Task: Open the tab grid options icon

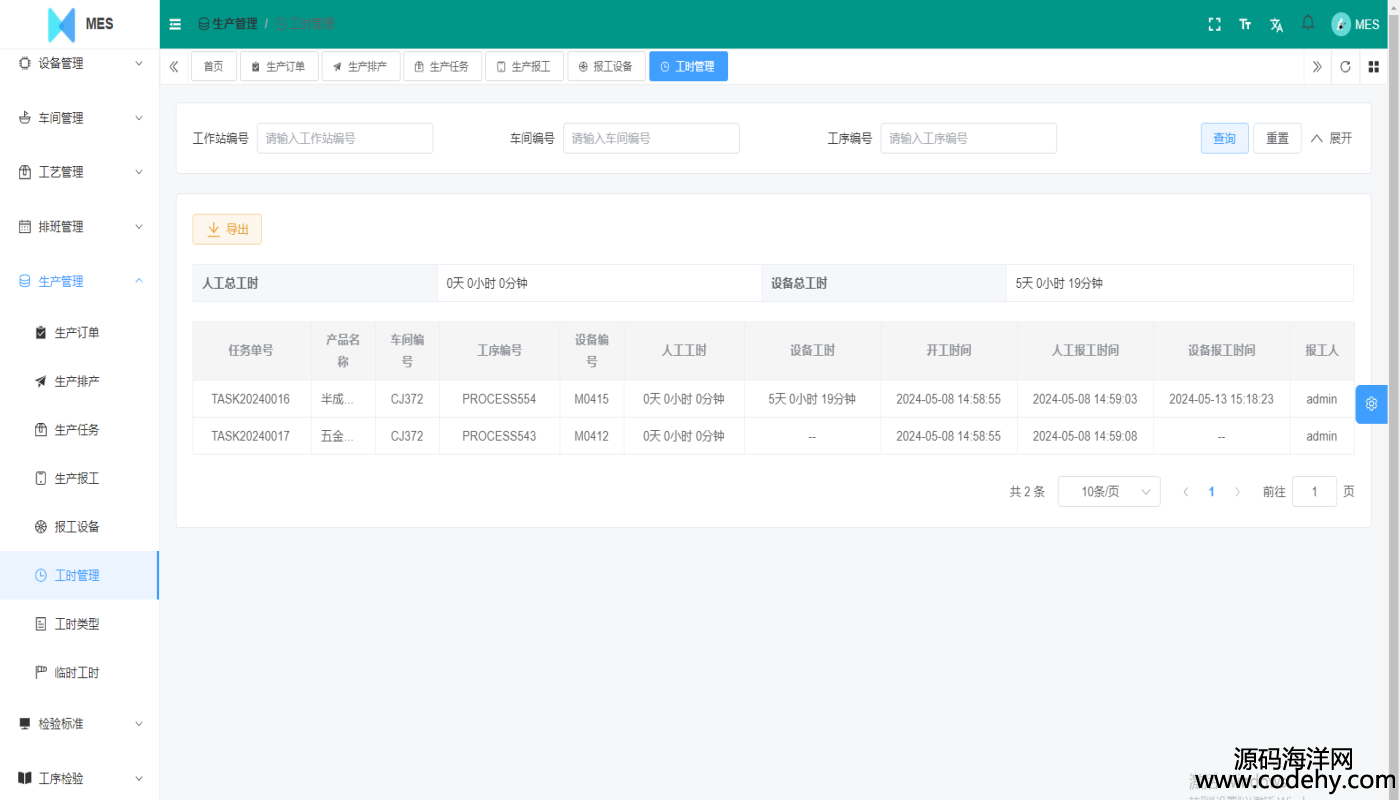Action: coord(1374,67)
